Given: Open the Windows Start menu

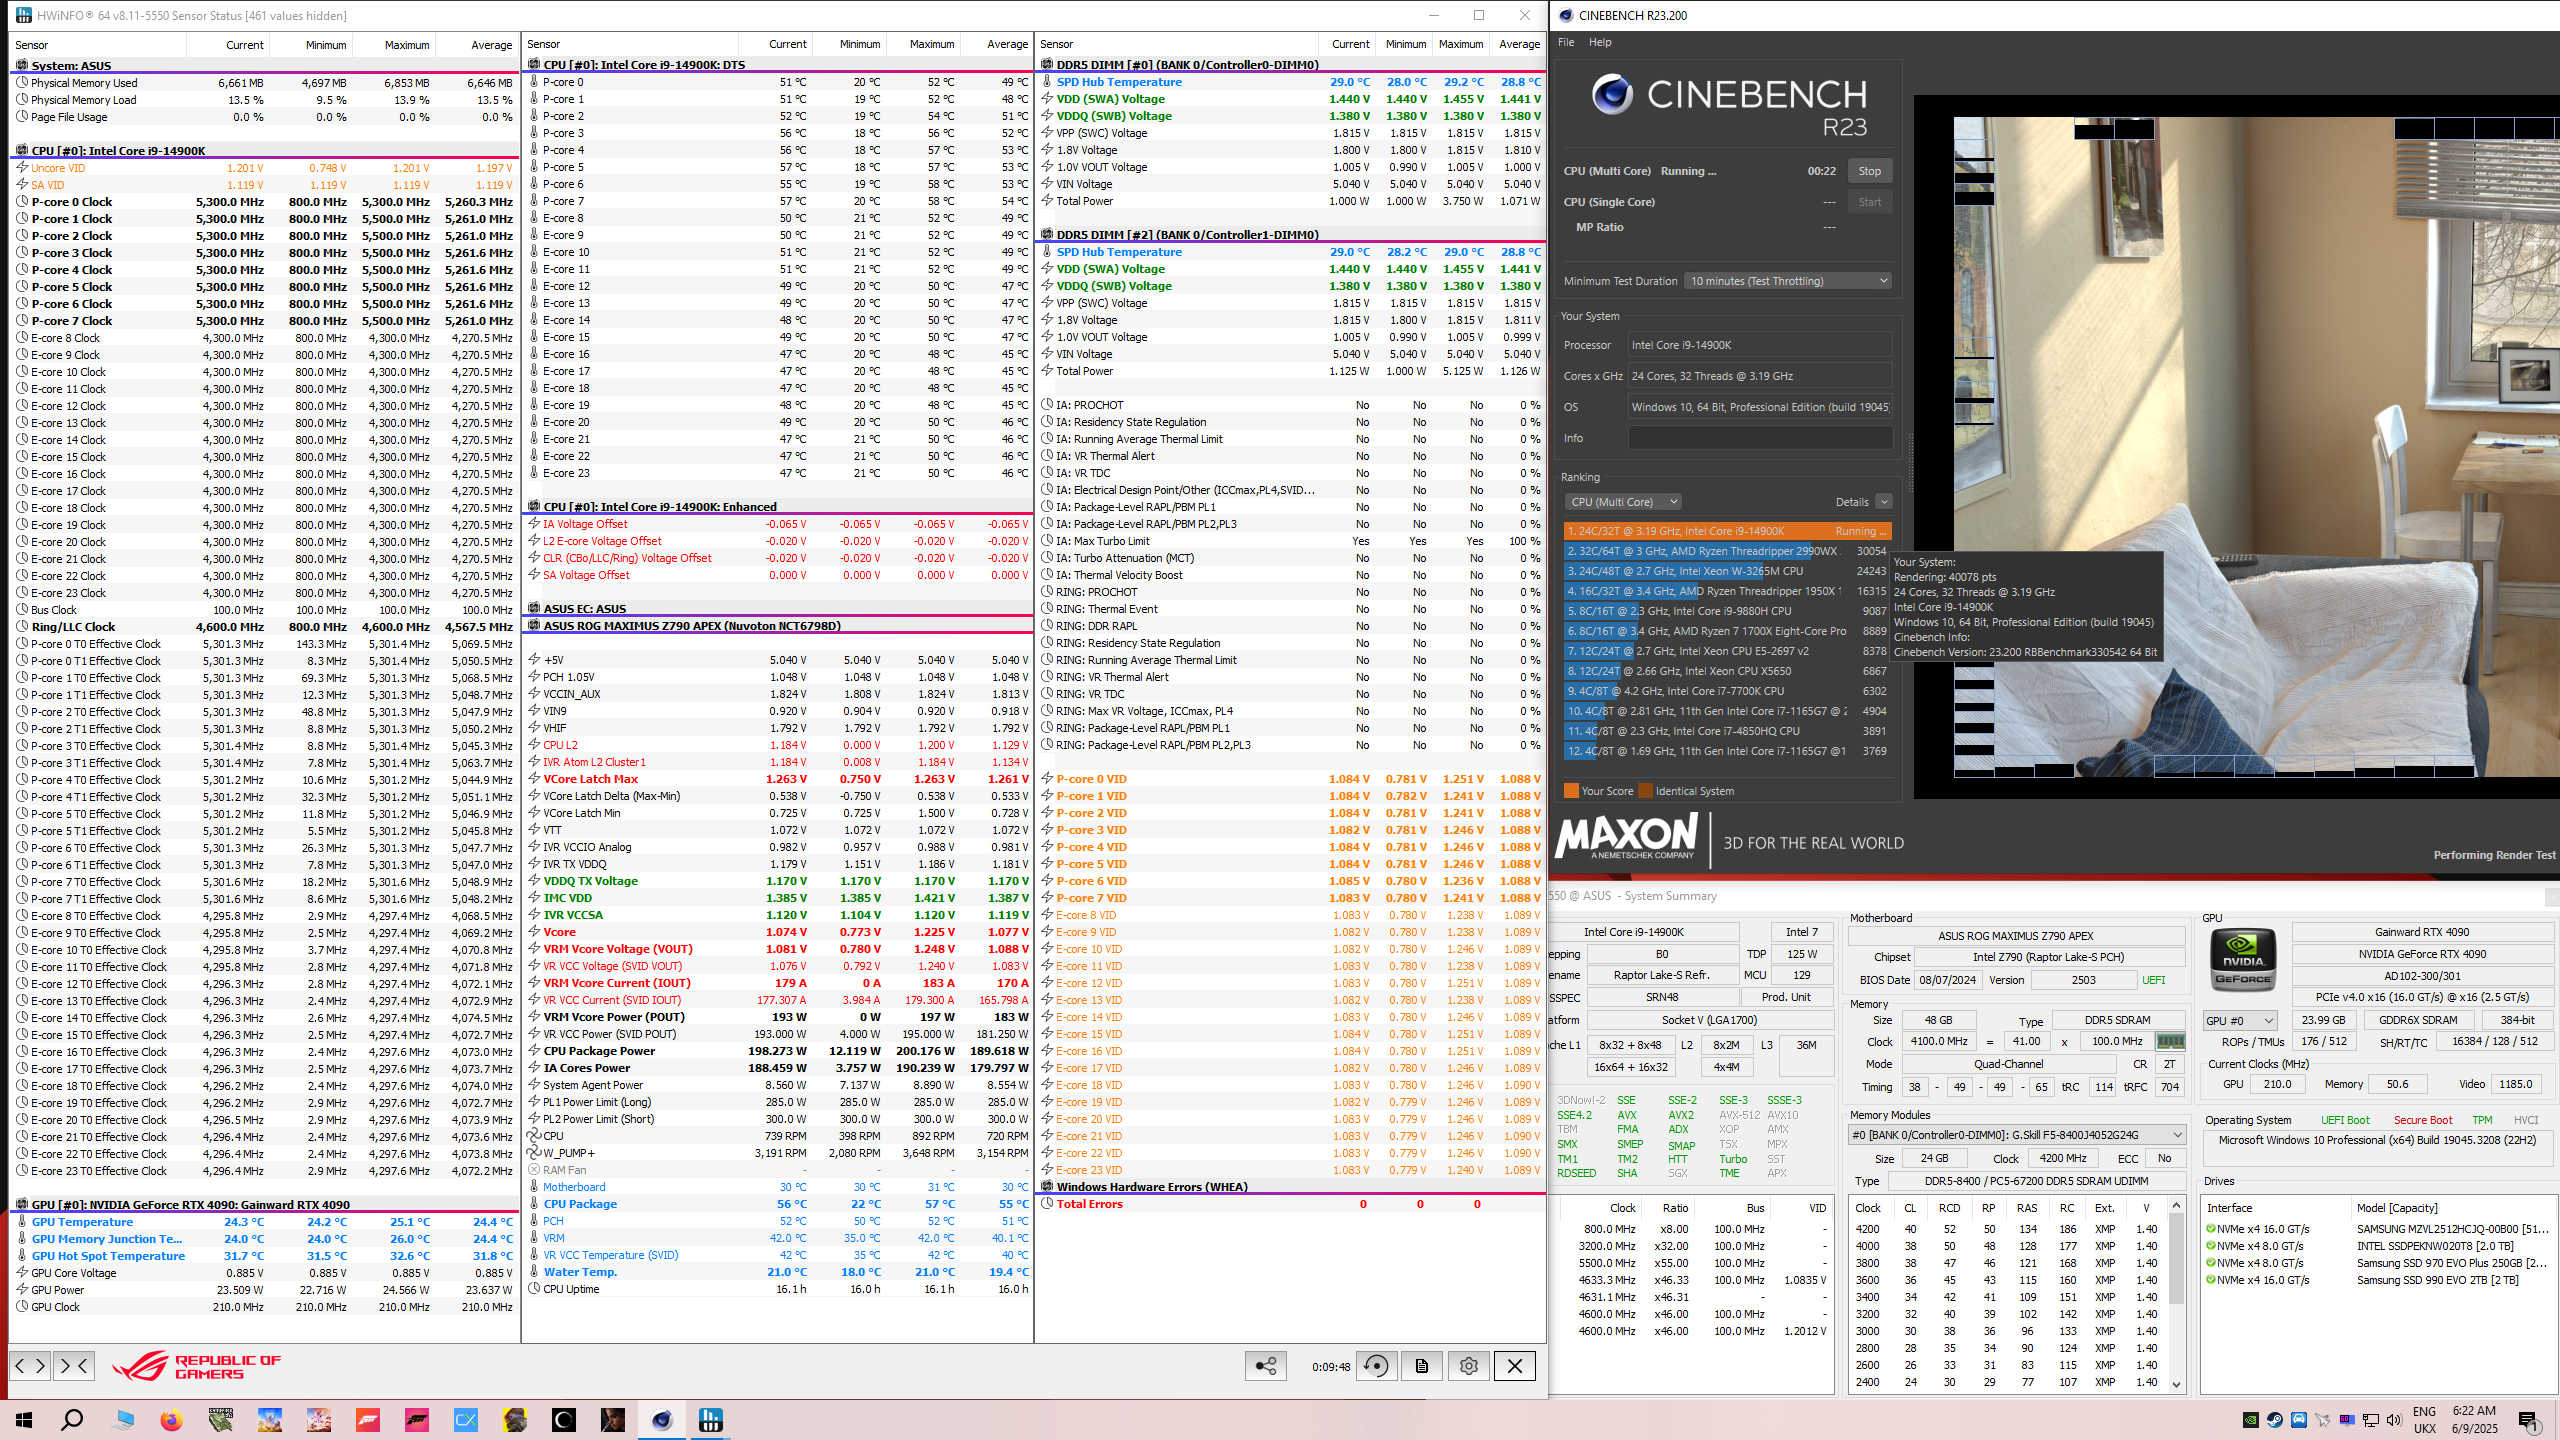Looking at the screenshot, I should coord(24,1420).
